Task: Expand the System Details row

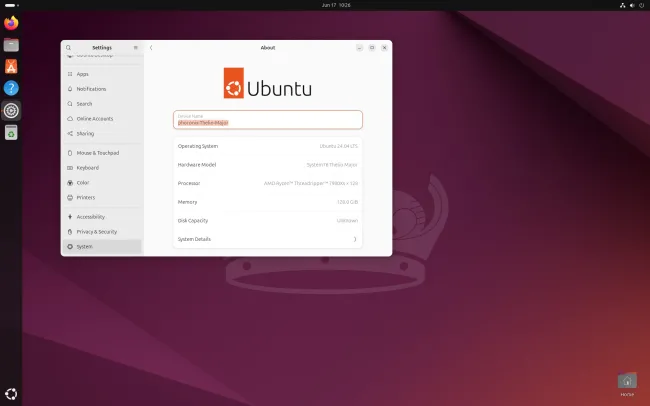Action: pos(267,239)
